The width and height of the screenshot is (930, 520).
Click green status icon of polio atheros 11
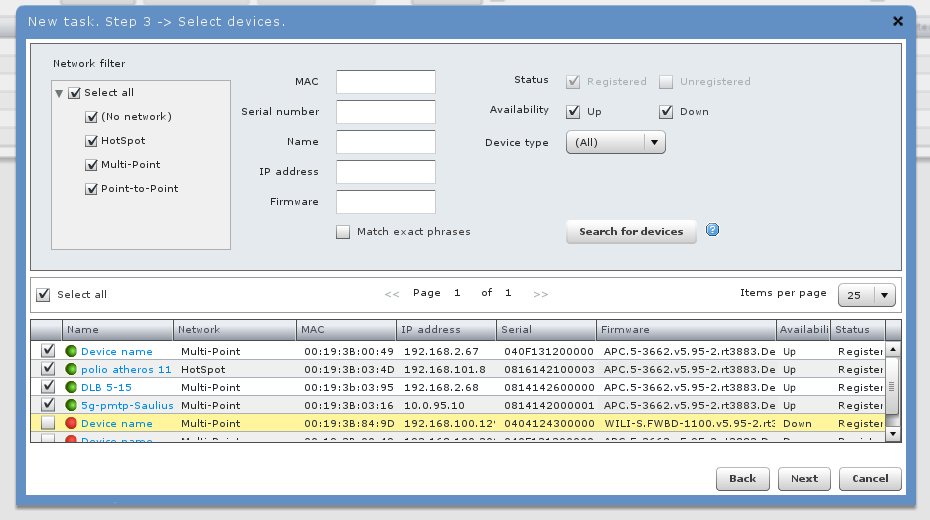click(x=71, y=369)
